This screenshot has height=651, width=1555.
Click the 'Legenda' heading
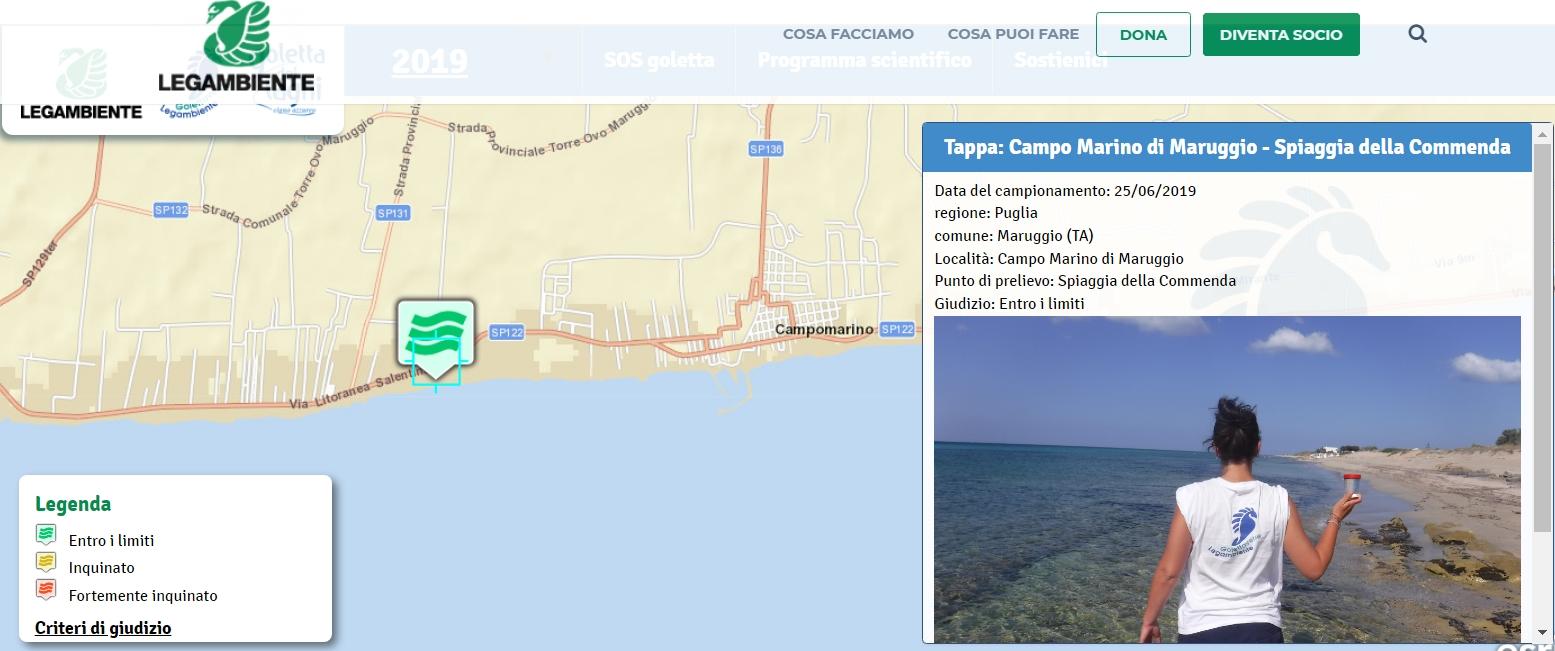tap(73, 504)
